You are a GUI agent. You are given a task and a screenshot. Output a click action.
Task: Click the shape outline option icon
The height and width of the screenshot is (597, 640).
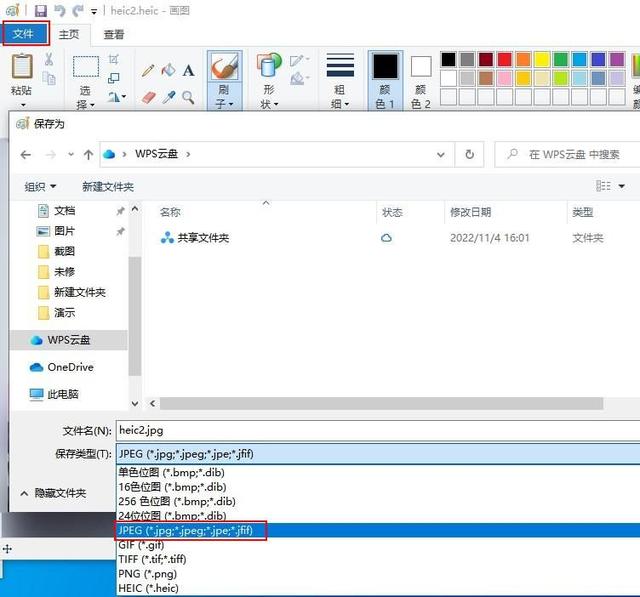click(x=300, y=60)
